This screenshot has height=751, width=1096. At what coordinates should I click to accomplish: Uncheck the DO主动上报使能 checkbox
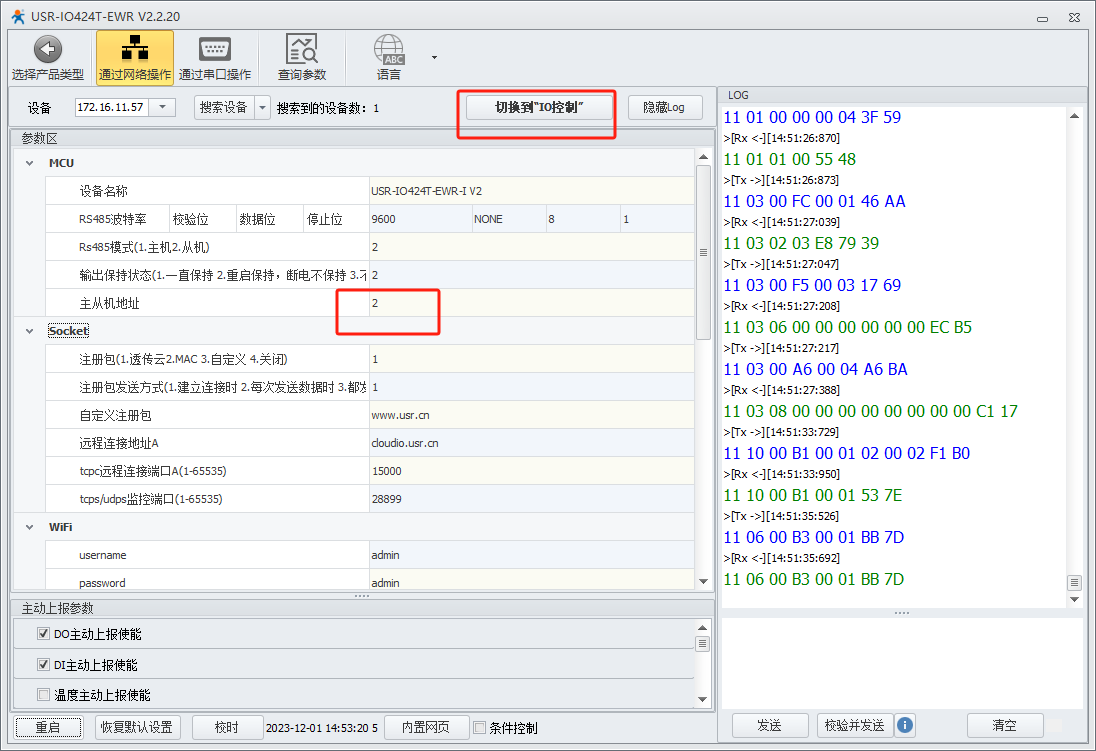(x=43, y=634)
